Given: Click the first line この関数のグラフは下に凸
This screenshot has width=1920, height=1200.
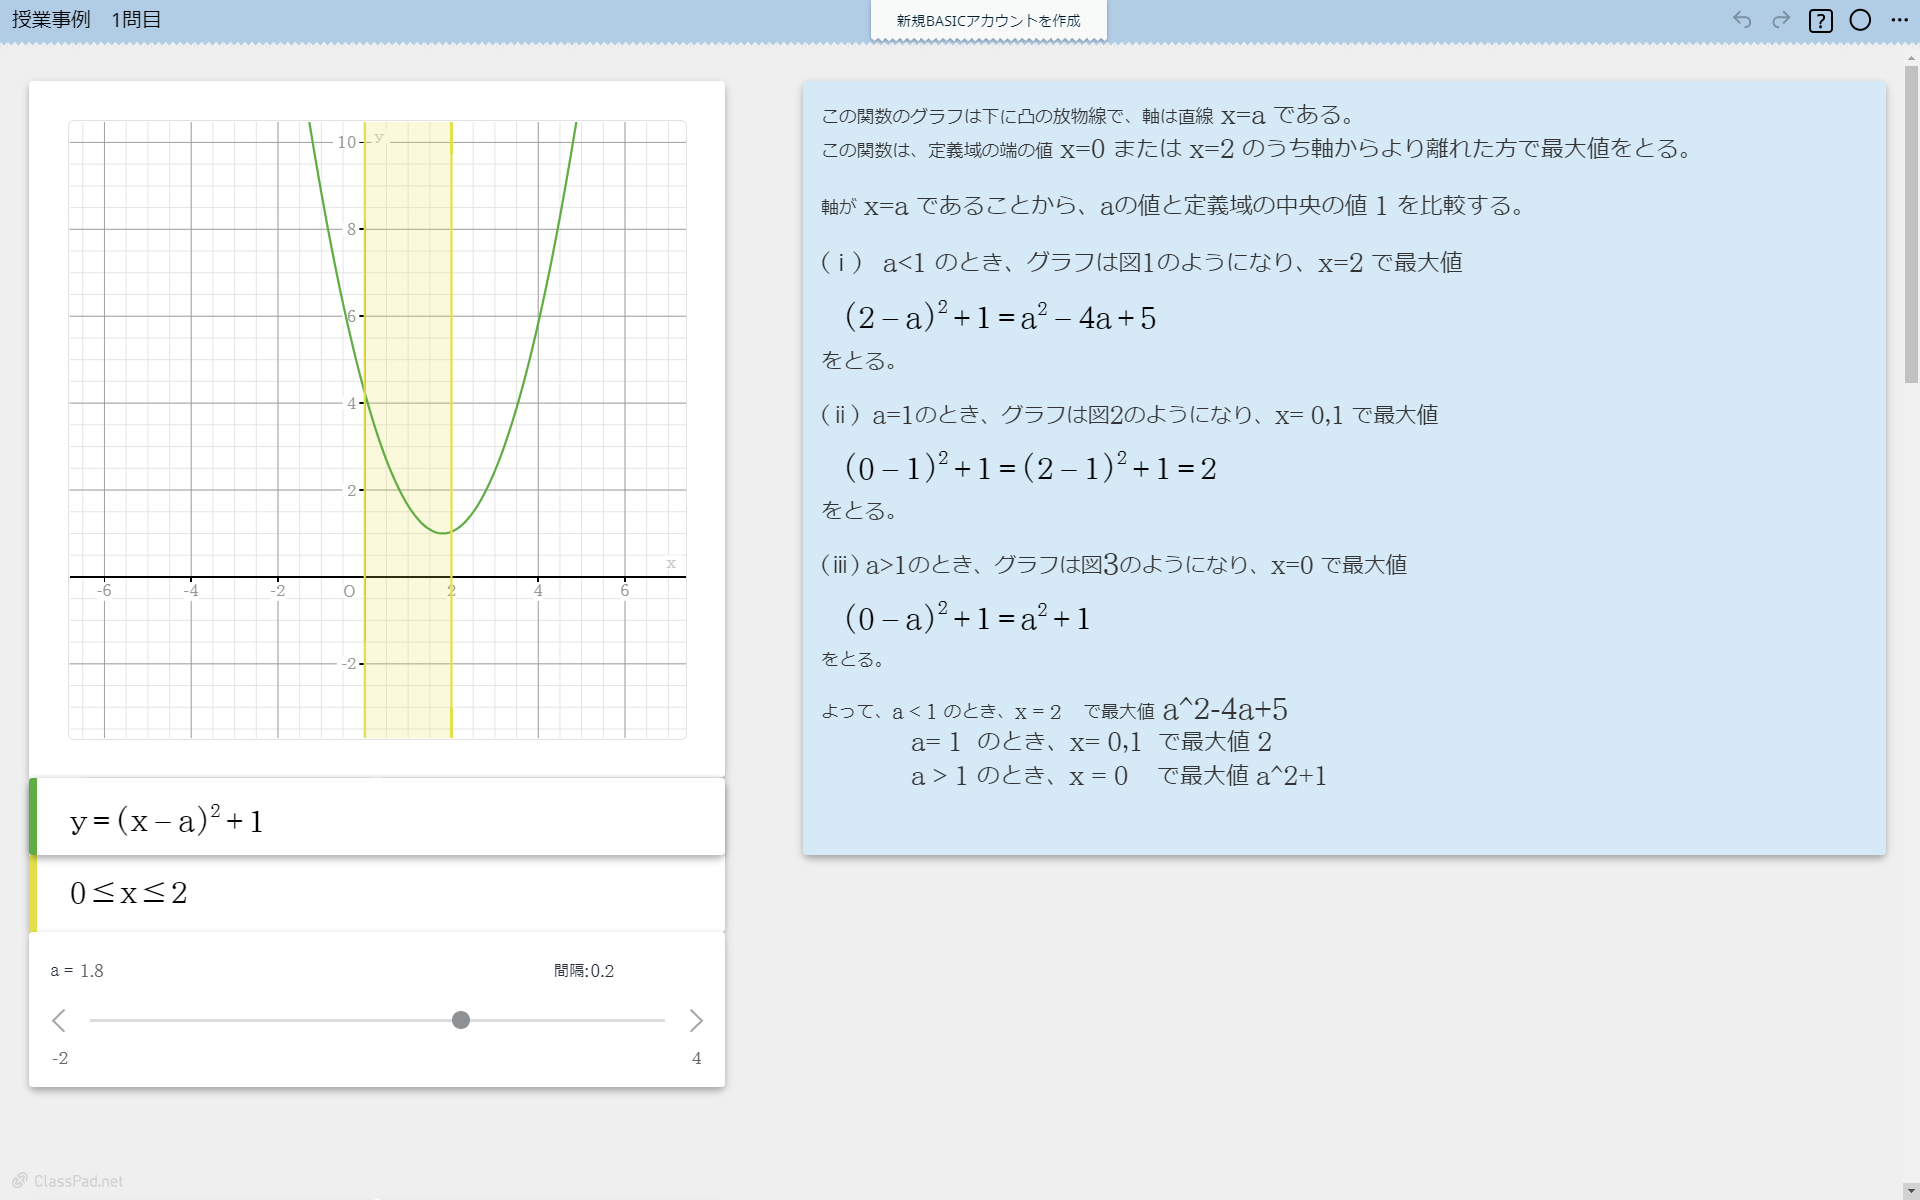Looking at the screenshot, I should pos(1088,116).
